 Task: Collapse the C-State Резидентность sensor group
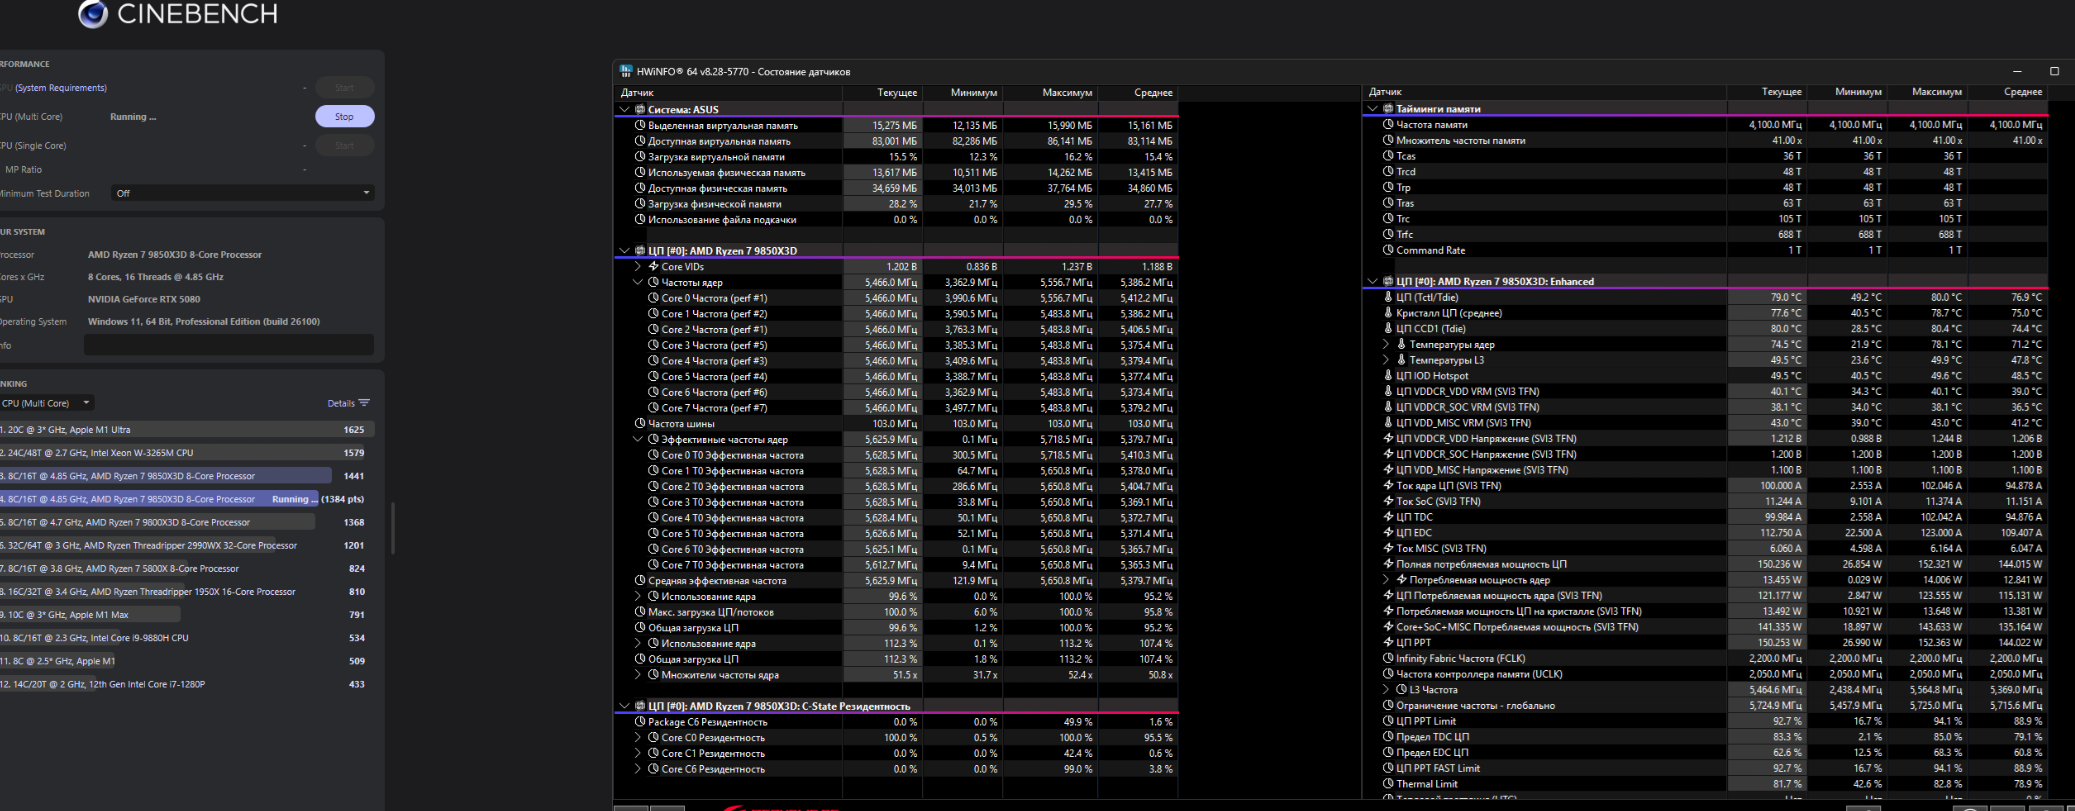(625, 706)
